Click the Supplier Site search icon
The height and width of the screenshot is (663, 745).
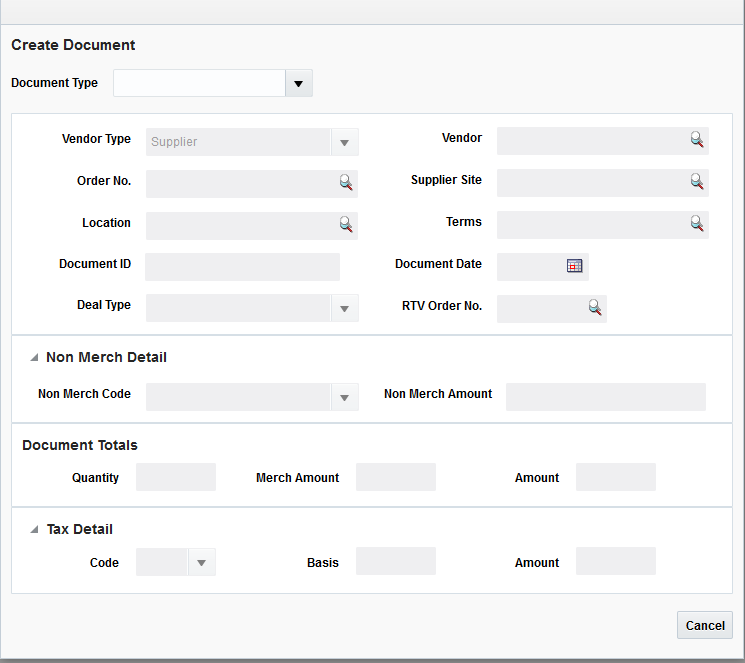[x=697, y=182]
